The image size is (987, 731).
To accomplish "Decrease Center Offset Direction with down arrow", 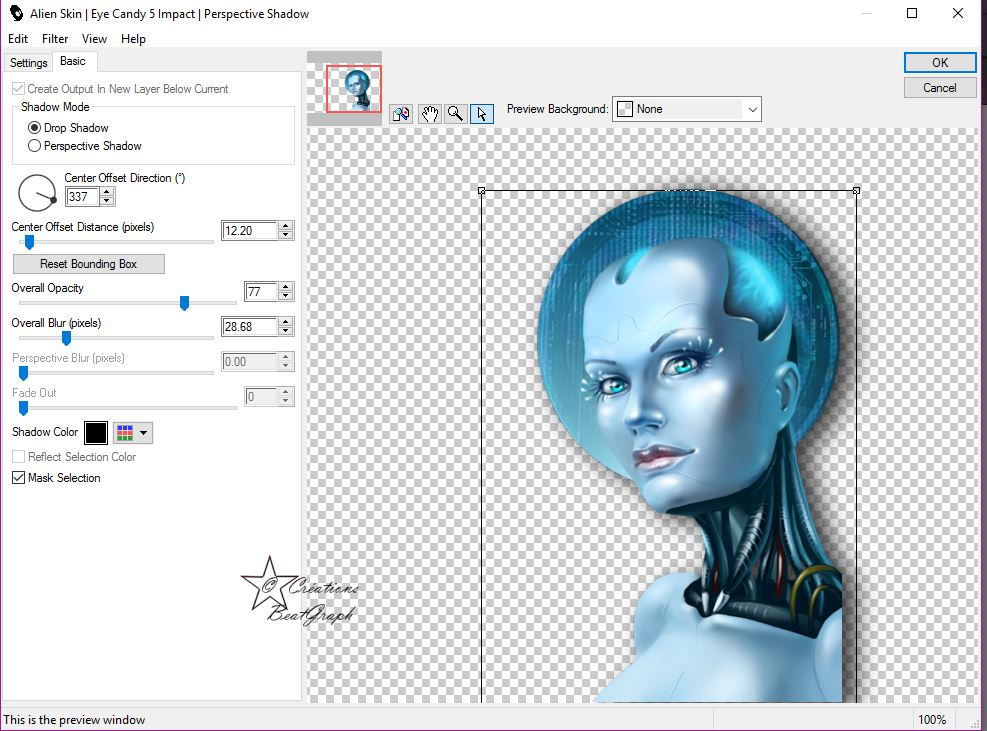I will 107,201.
